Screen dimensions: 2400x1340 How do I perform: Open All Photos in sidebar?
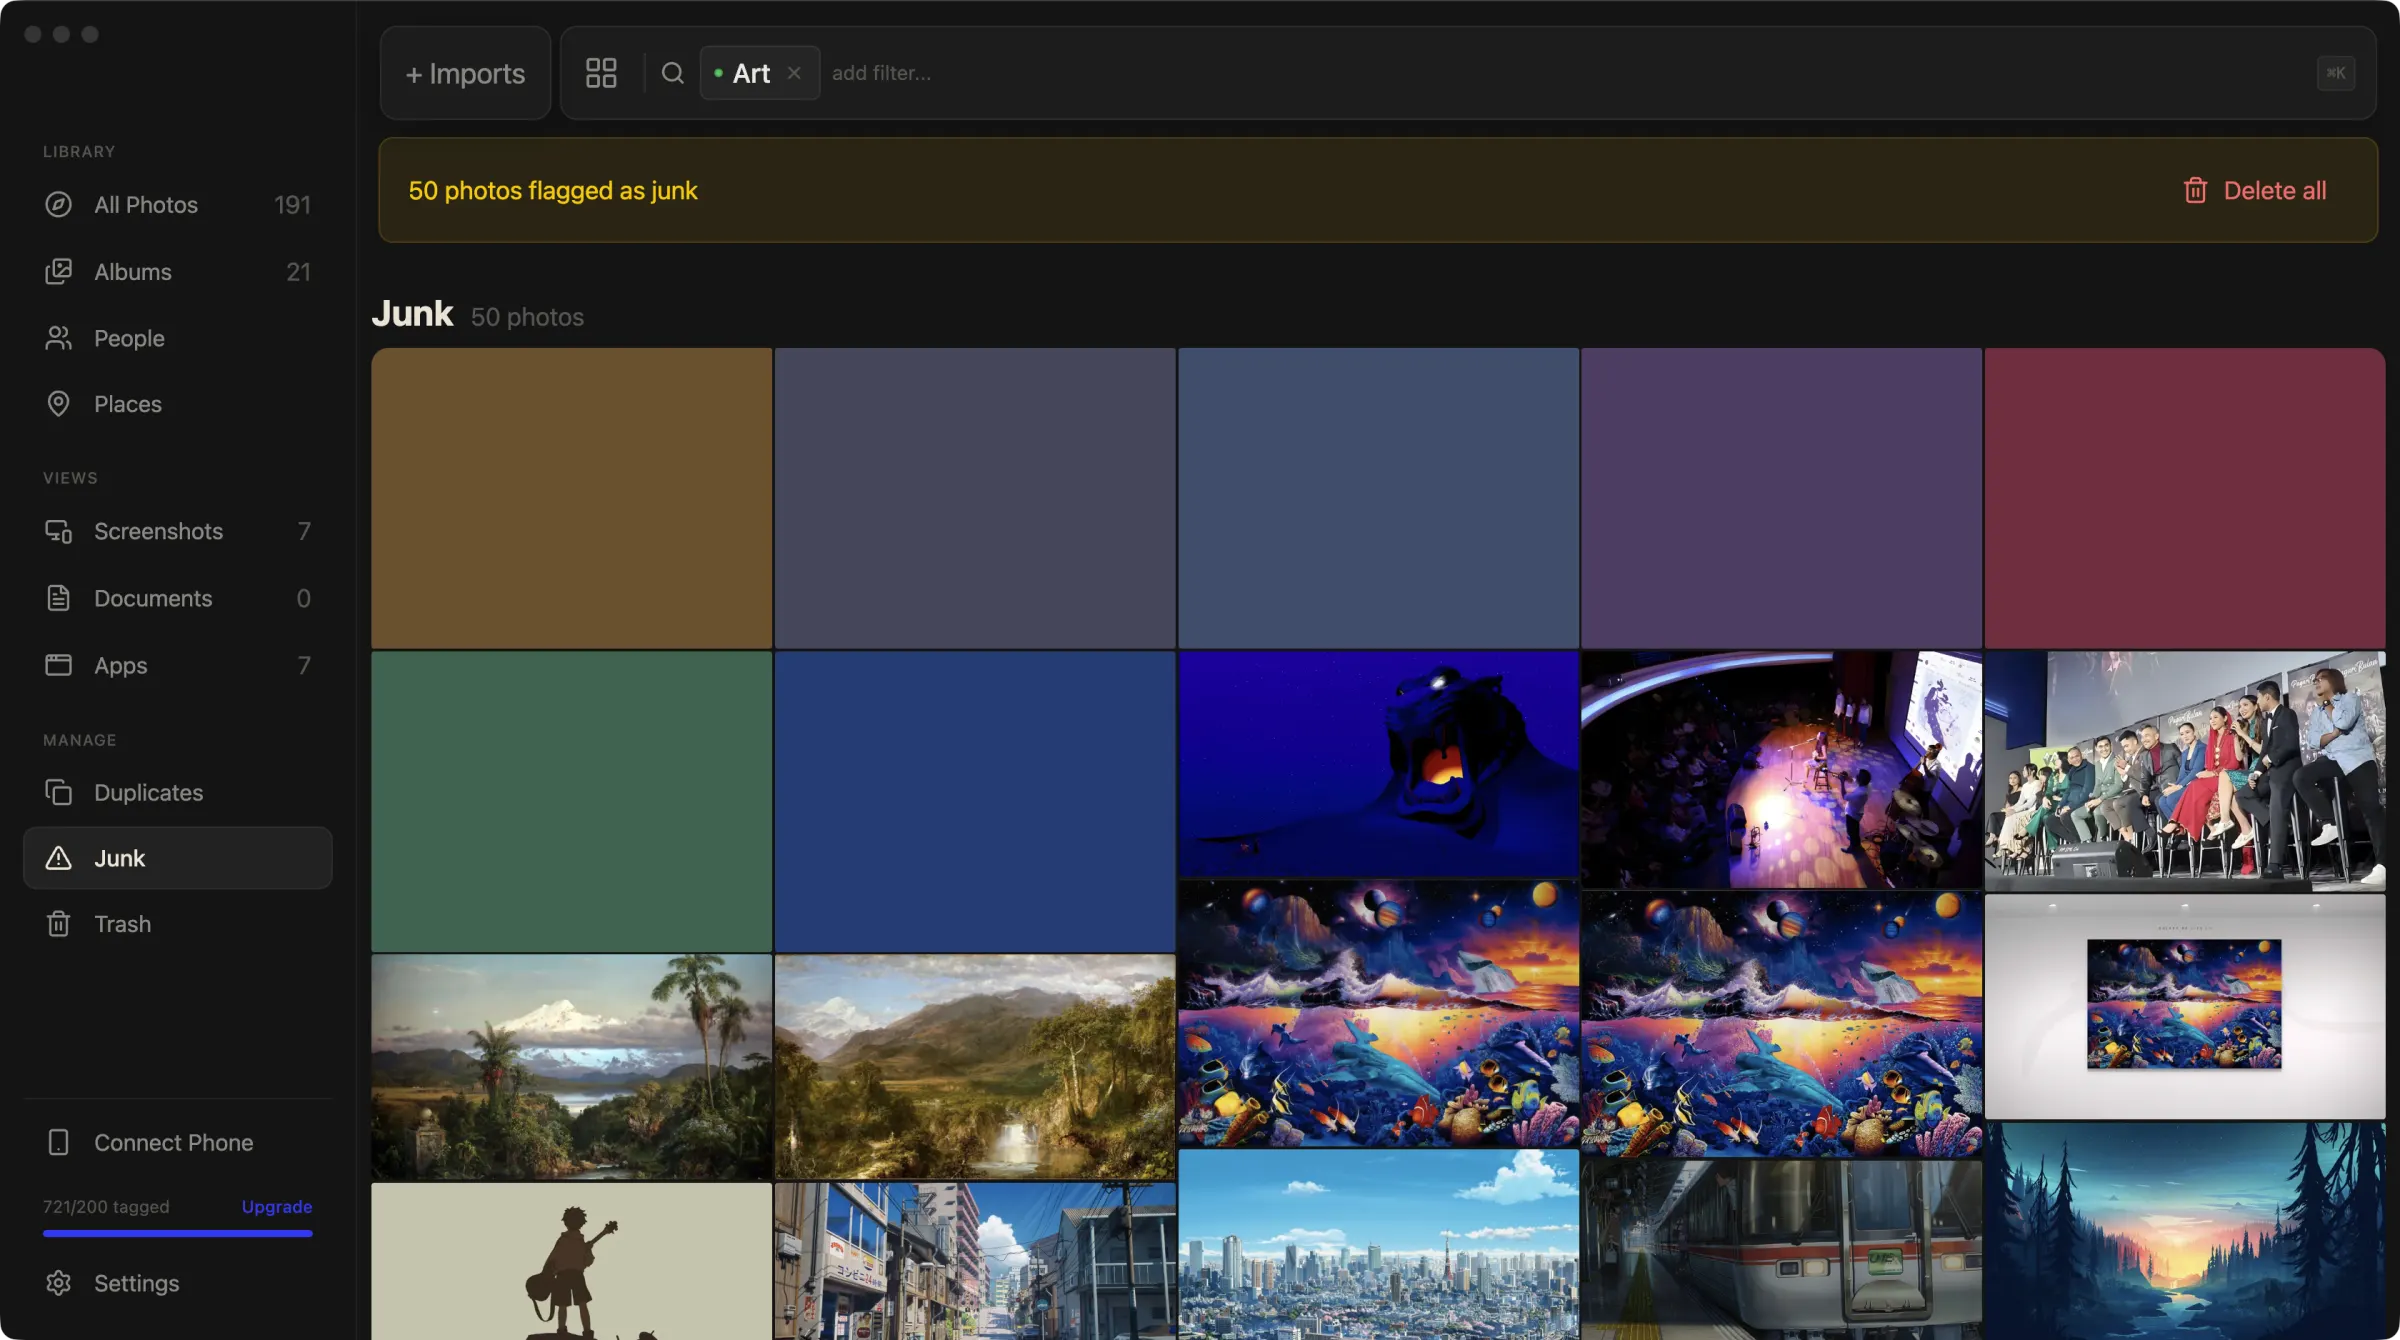click(178, 205)
